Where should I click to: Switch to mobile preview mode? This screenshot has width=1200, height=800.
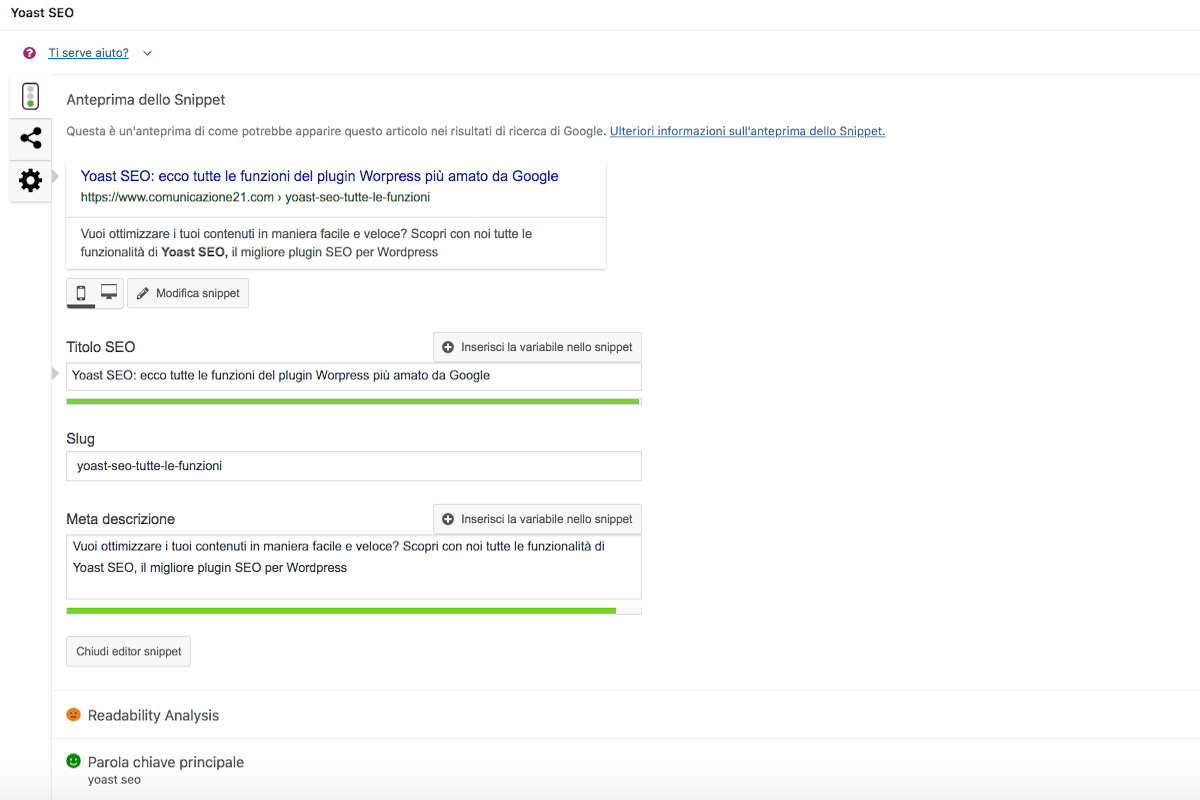[81, 293]
